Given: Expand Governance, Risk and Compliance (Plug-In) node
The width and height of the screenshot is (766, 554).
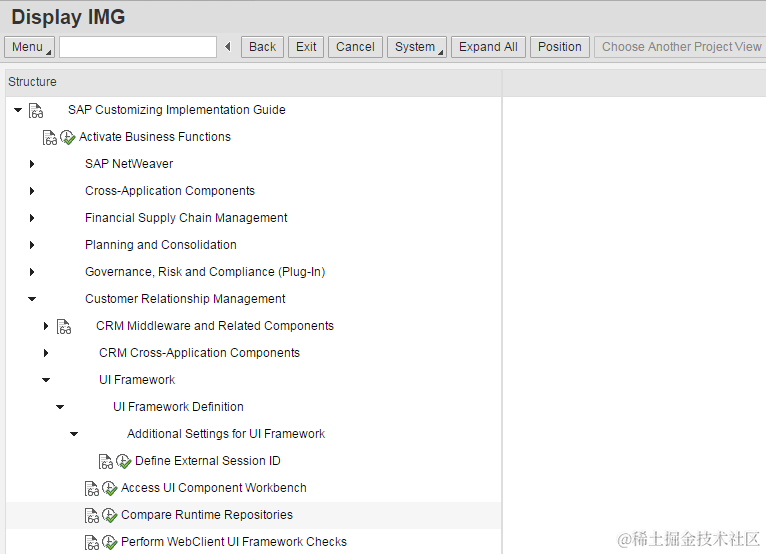Looking at the screenshot, I should 32,272.
